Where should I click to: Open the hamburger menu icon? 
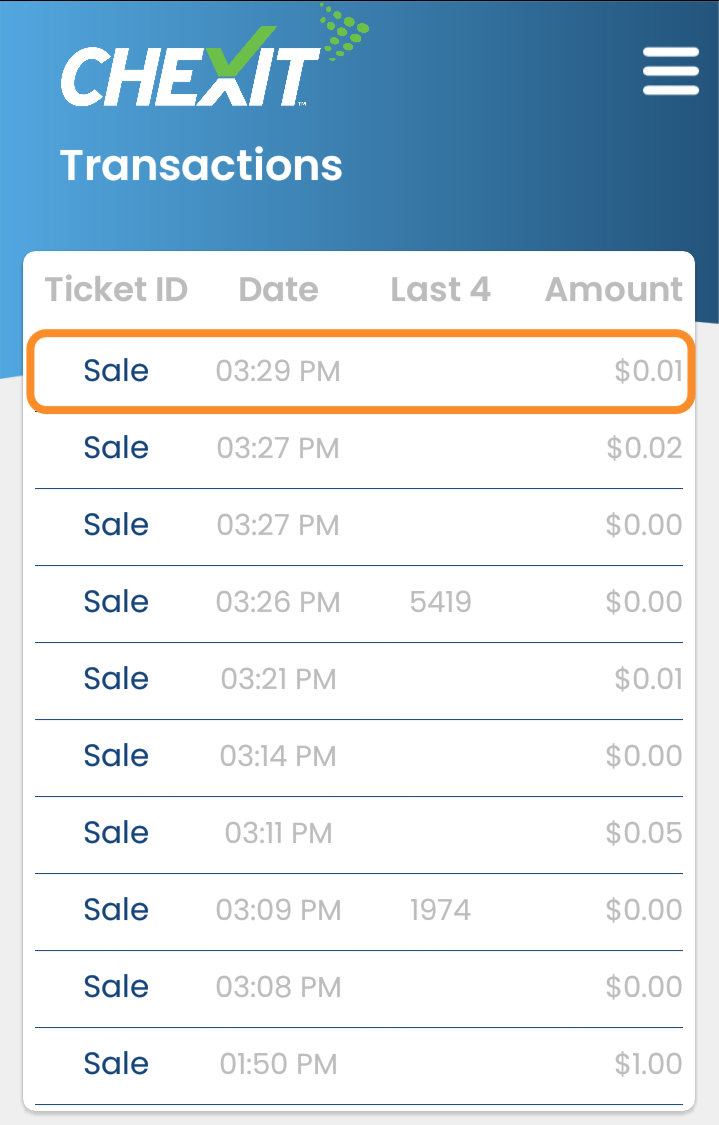(x=671, y=71)
